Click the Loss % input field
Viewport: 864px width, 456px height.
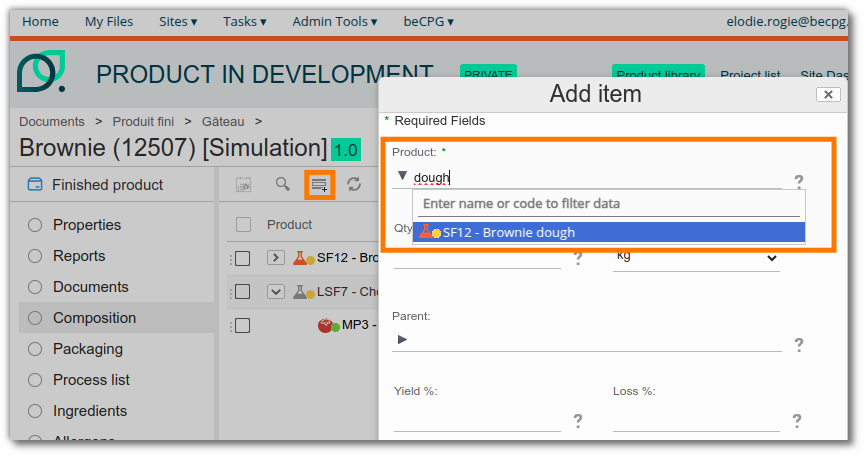(x=696, y=421)
